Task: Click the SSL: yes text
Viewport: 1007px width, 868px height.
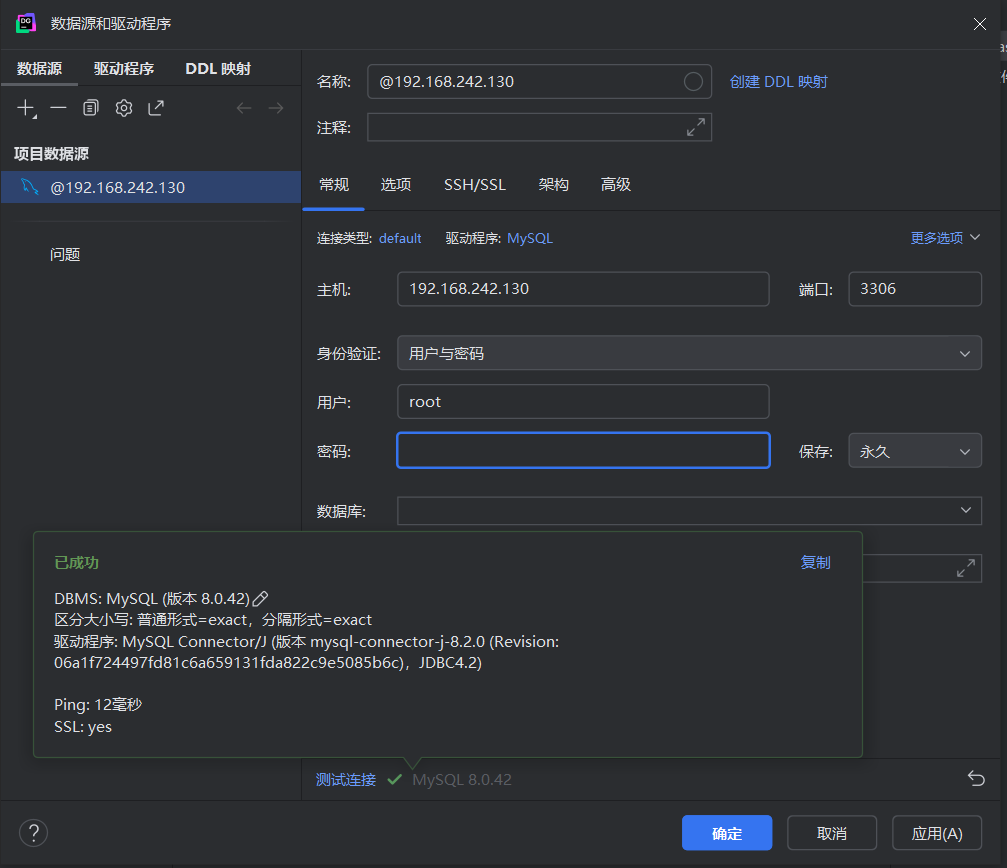Action: (83, 726)
